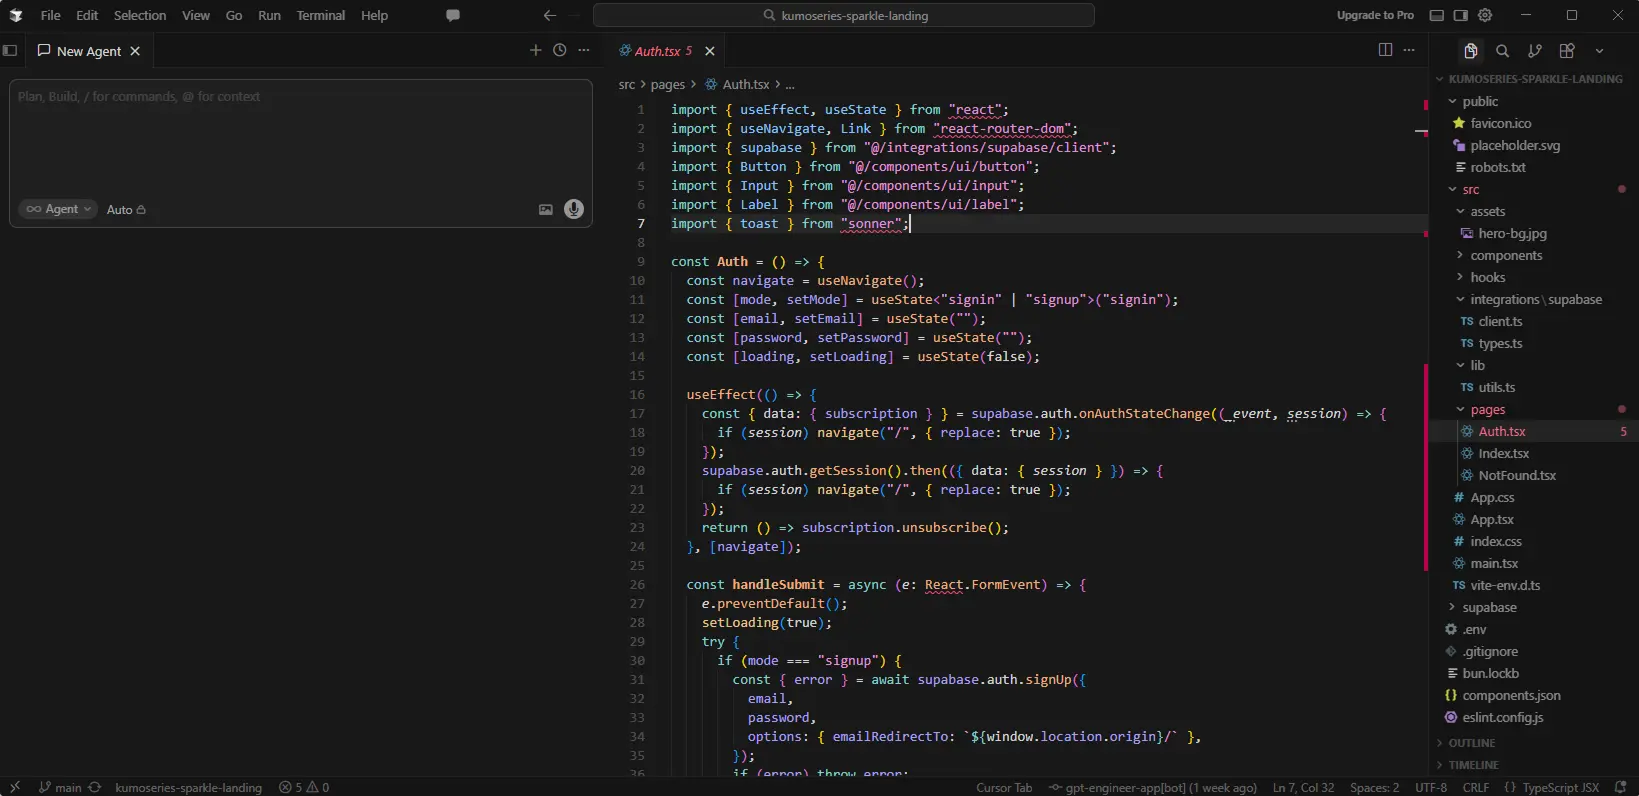Open the Edit menu
Screen dimensions: 1639x796
(87, 15)
